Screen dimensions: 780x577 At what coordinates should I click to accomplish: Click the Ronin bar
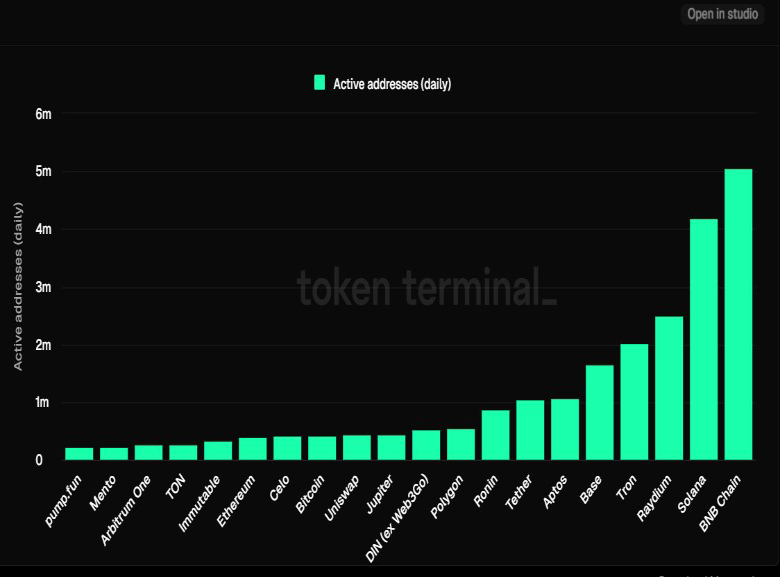click(x=496, y=435)
